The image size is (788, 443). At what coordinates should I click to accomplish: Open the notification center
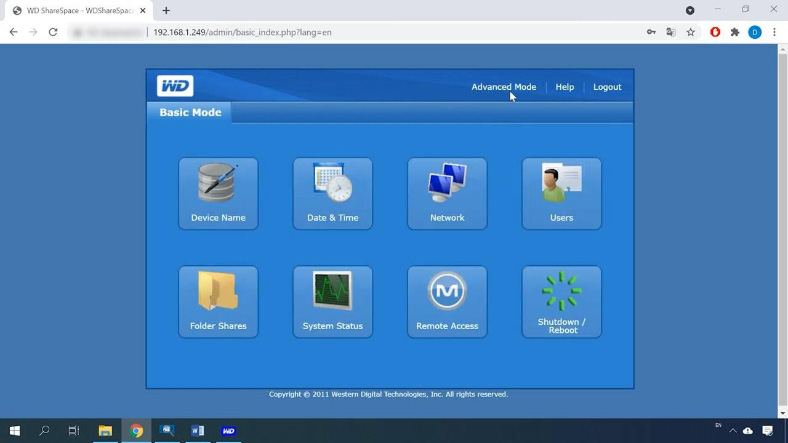(x=767, y=431)
